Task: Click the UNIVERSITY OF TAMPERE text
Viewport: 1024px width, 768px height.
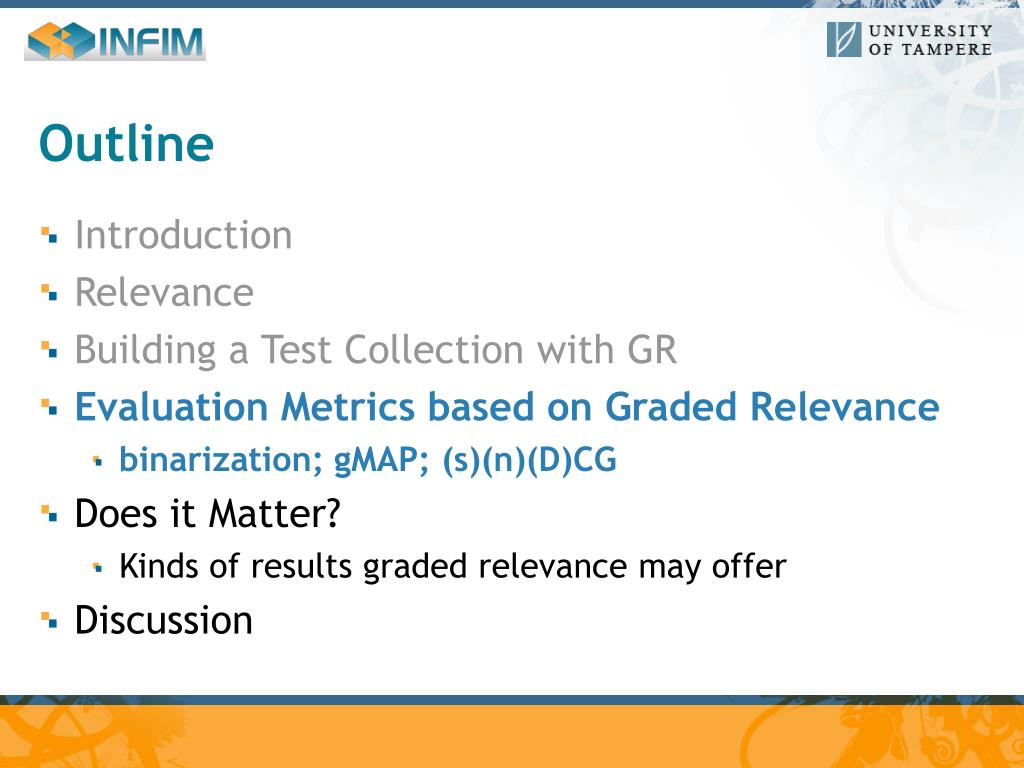Action: 931,40
